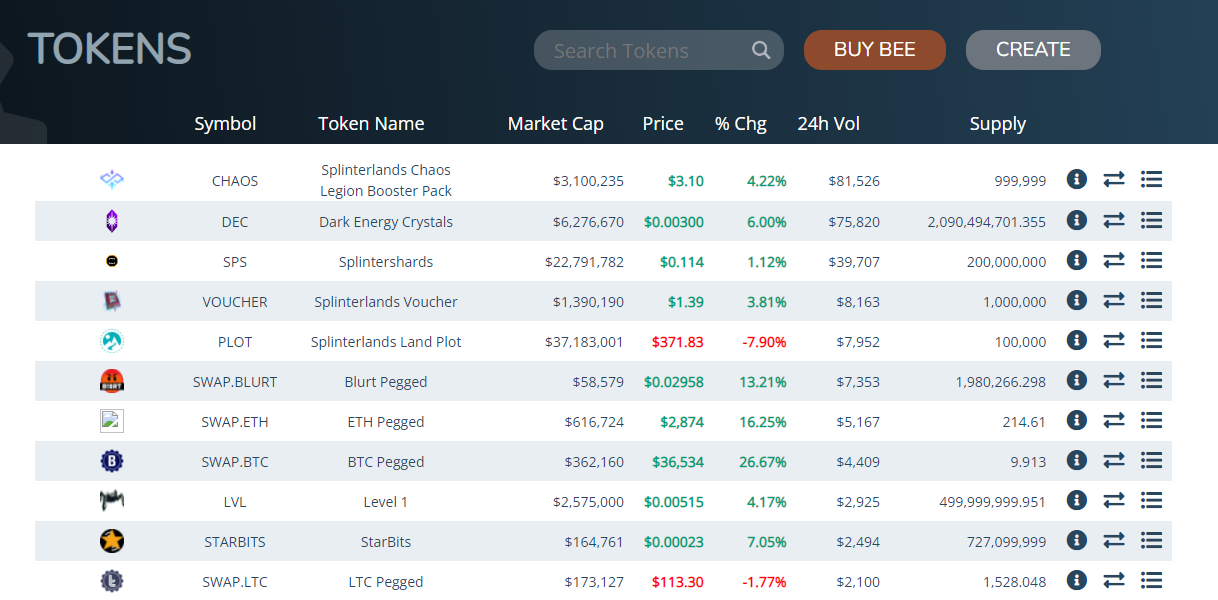Open list icon for SWAP.BLURT

[1151, 380]
